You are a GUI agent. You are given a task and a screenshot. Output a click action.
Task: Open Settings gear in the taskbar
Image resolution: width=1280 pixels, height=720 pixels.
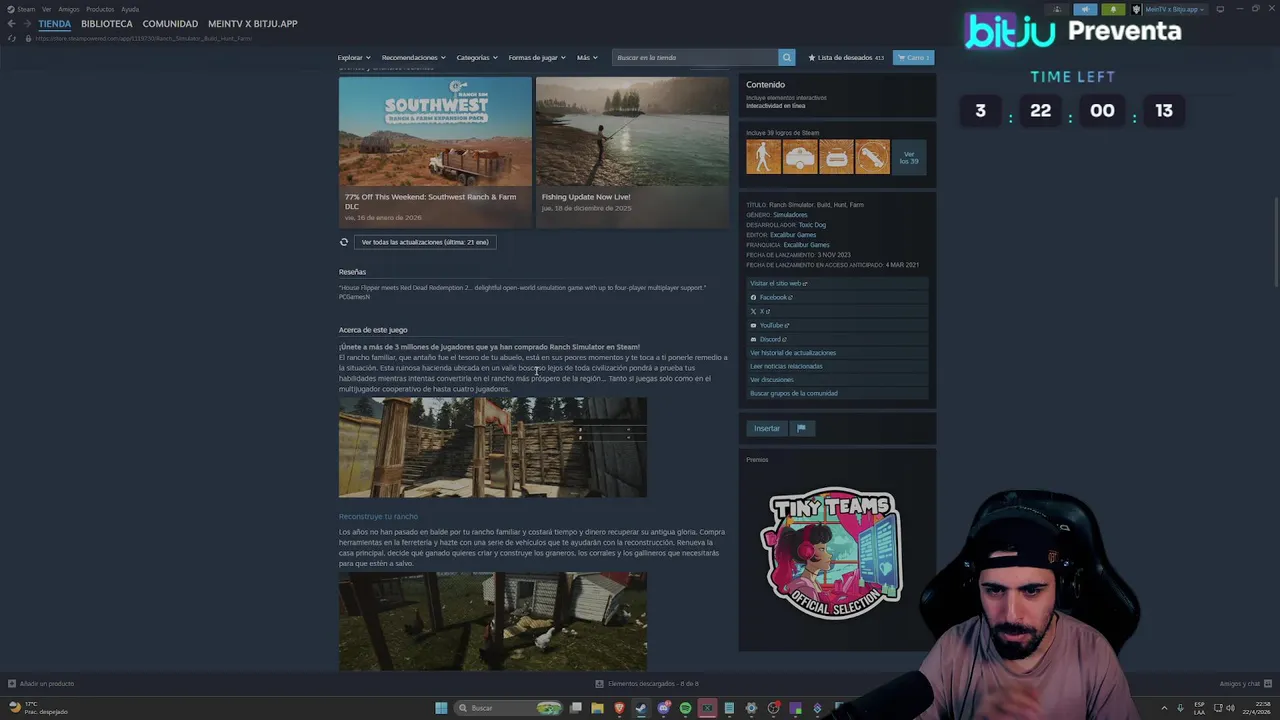(x=751, y=708)
